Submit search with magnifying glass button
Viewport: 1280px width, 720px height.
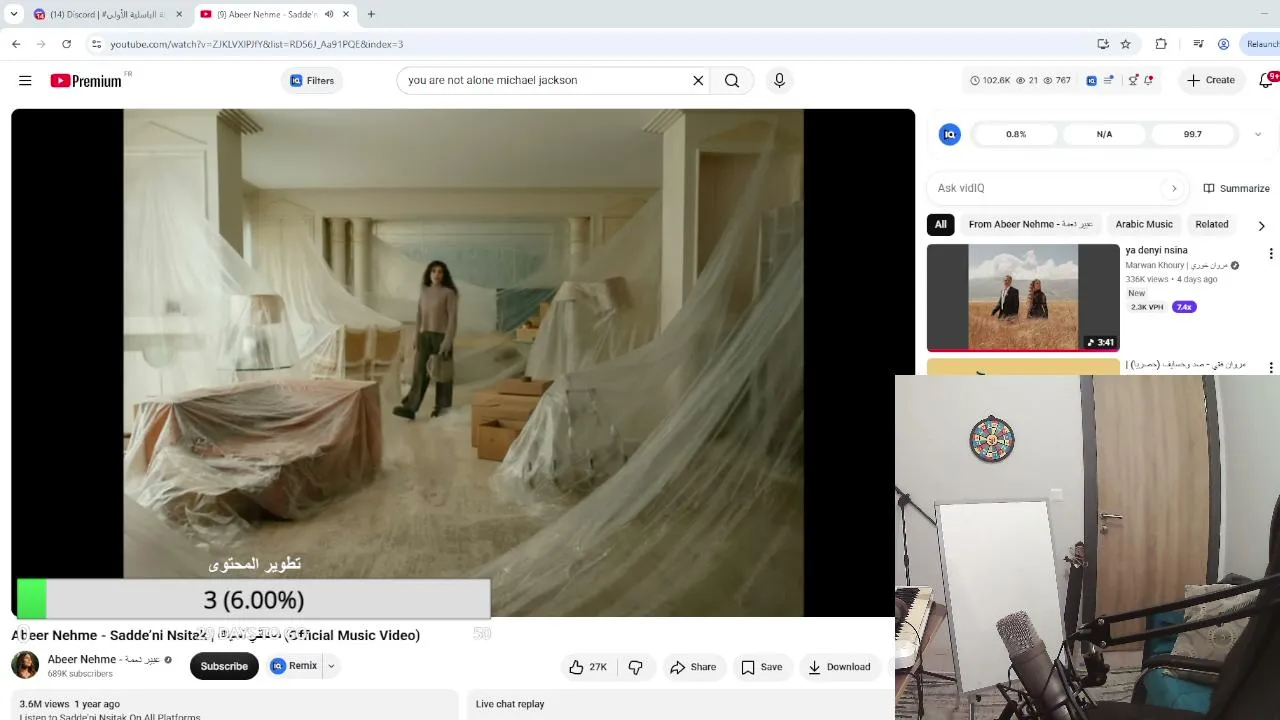(732, 80)
